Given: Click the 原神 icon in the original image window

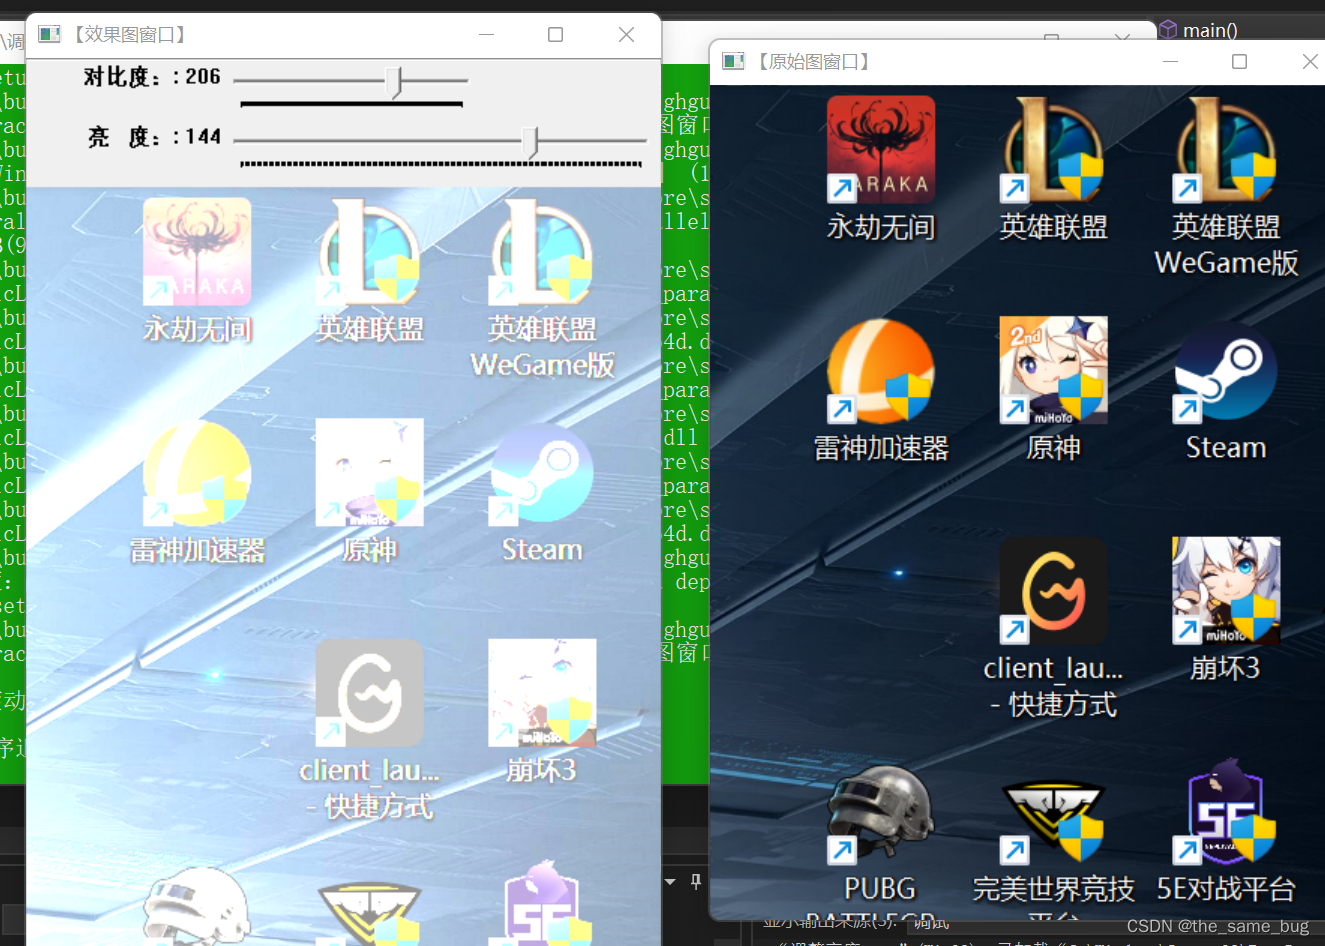Looking at the screenshot, I should (x=1053, y=370).
